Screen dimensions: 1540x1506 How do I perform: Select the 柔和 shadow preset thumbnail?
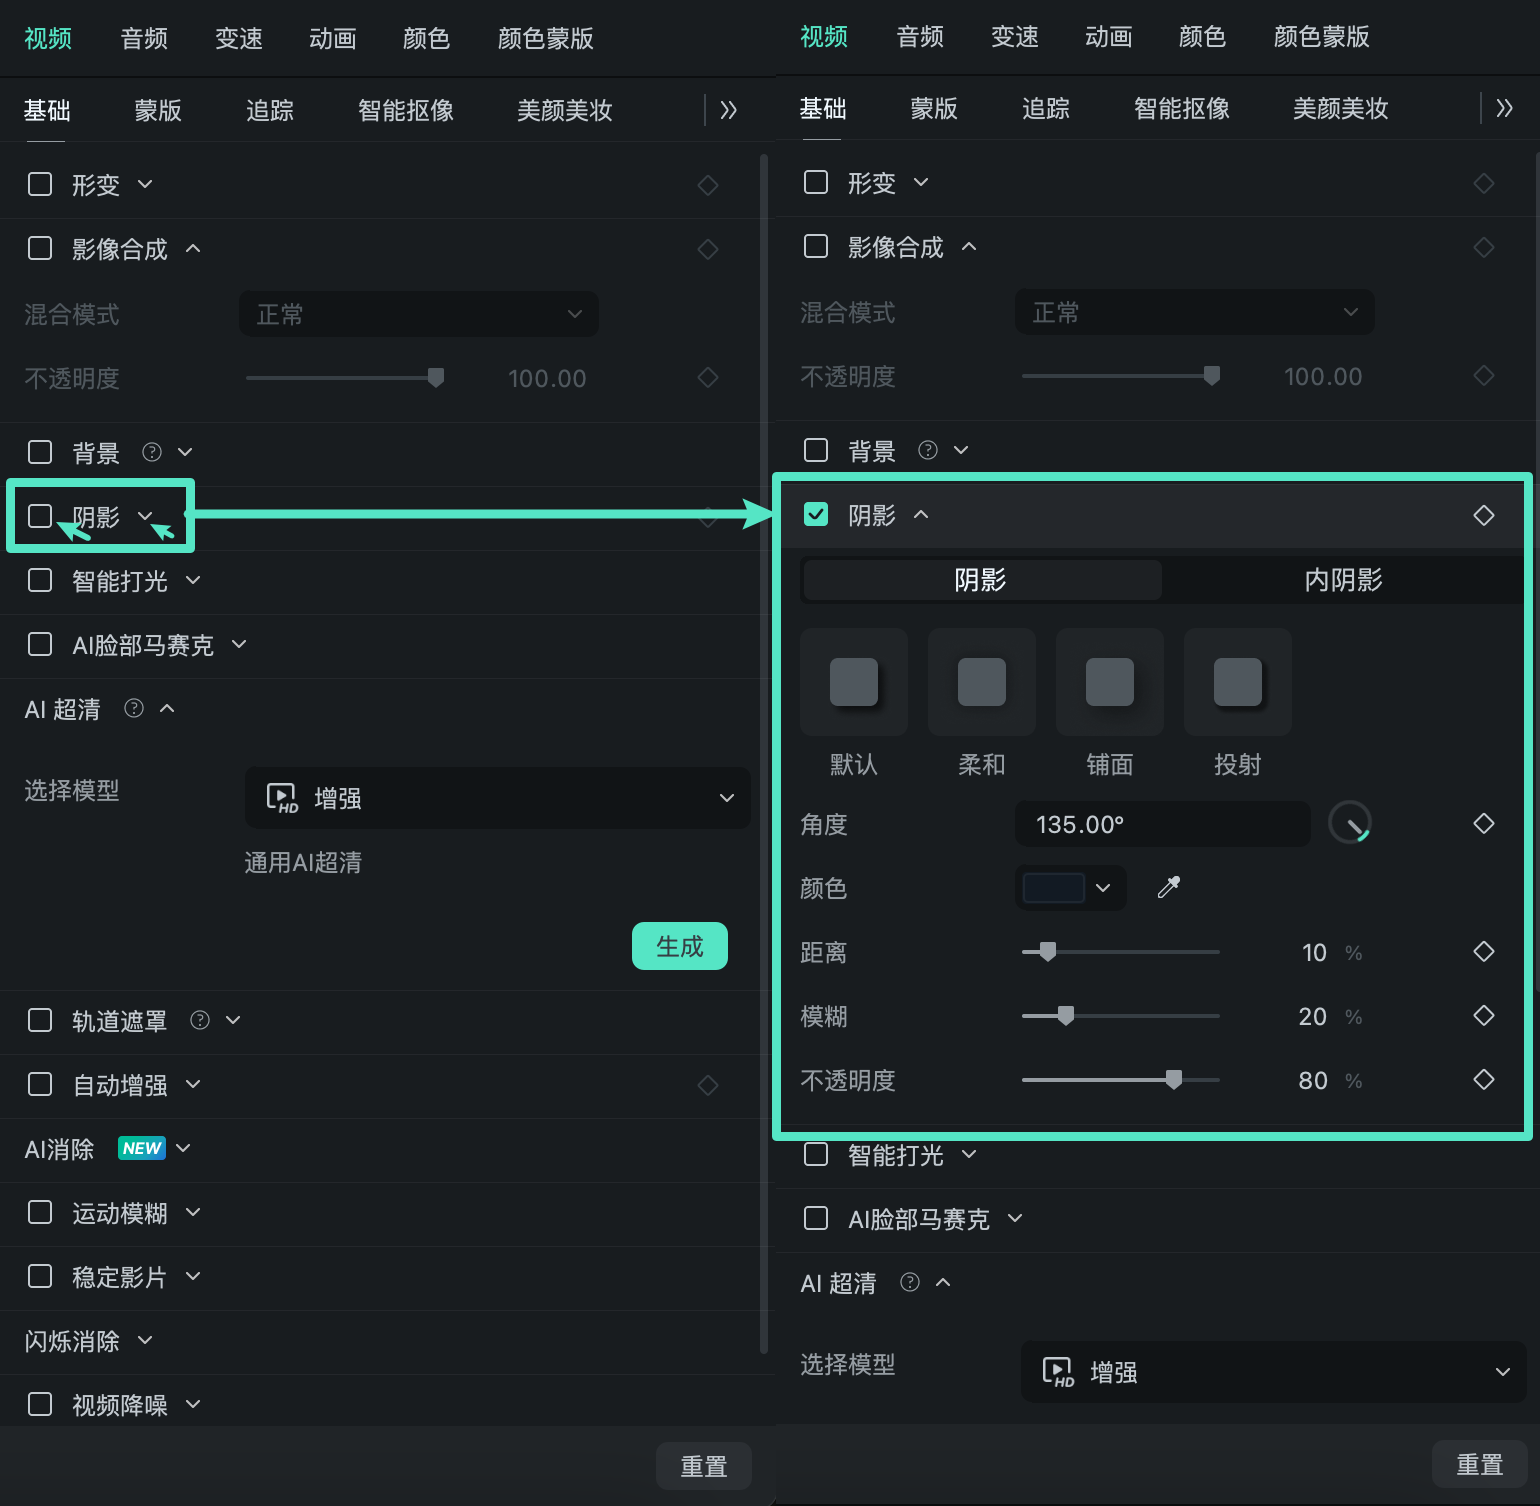tap(982, 682)
